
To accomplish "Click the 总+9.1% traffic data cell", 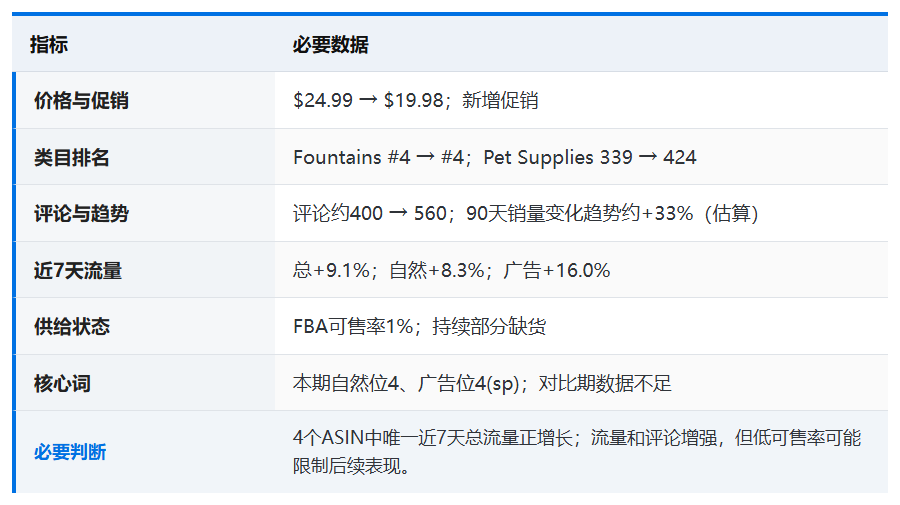I will [x=580, y=270].
